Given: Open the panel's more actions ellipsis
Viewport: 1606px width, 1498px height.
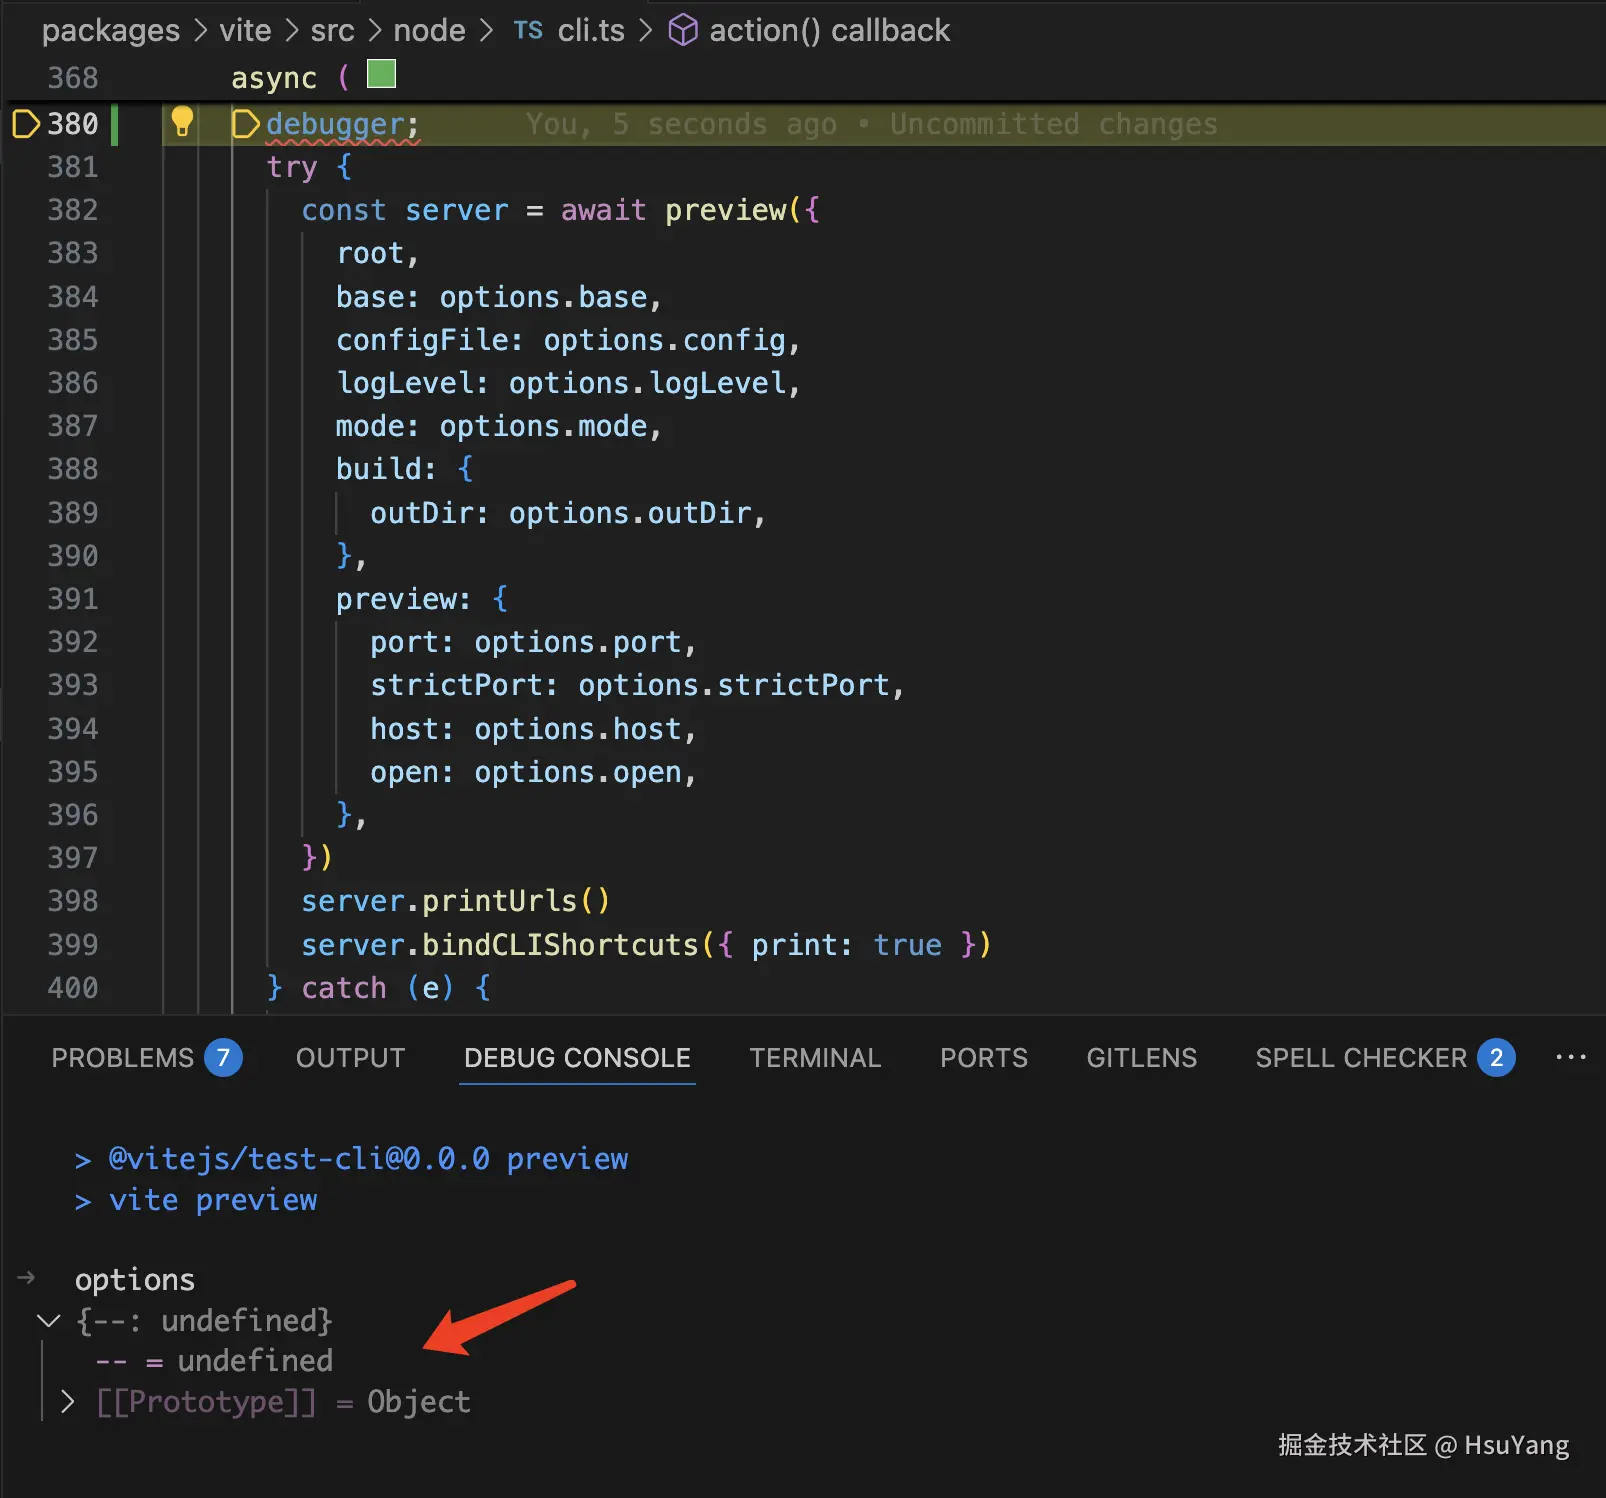Looking at the screenshot, I should pos(1571,1057).
